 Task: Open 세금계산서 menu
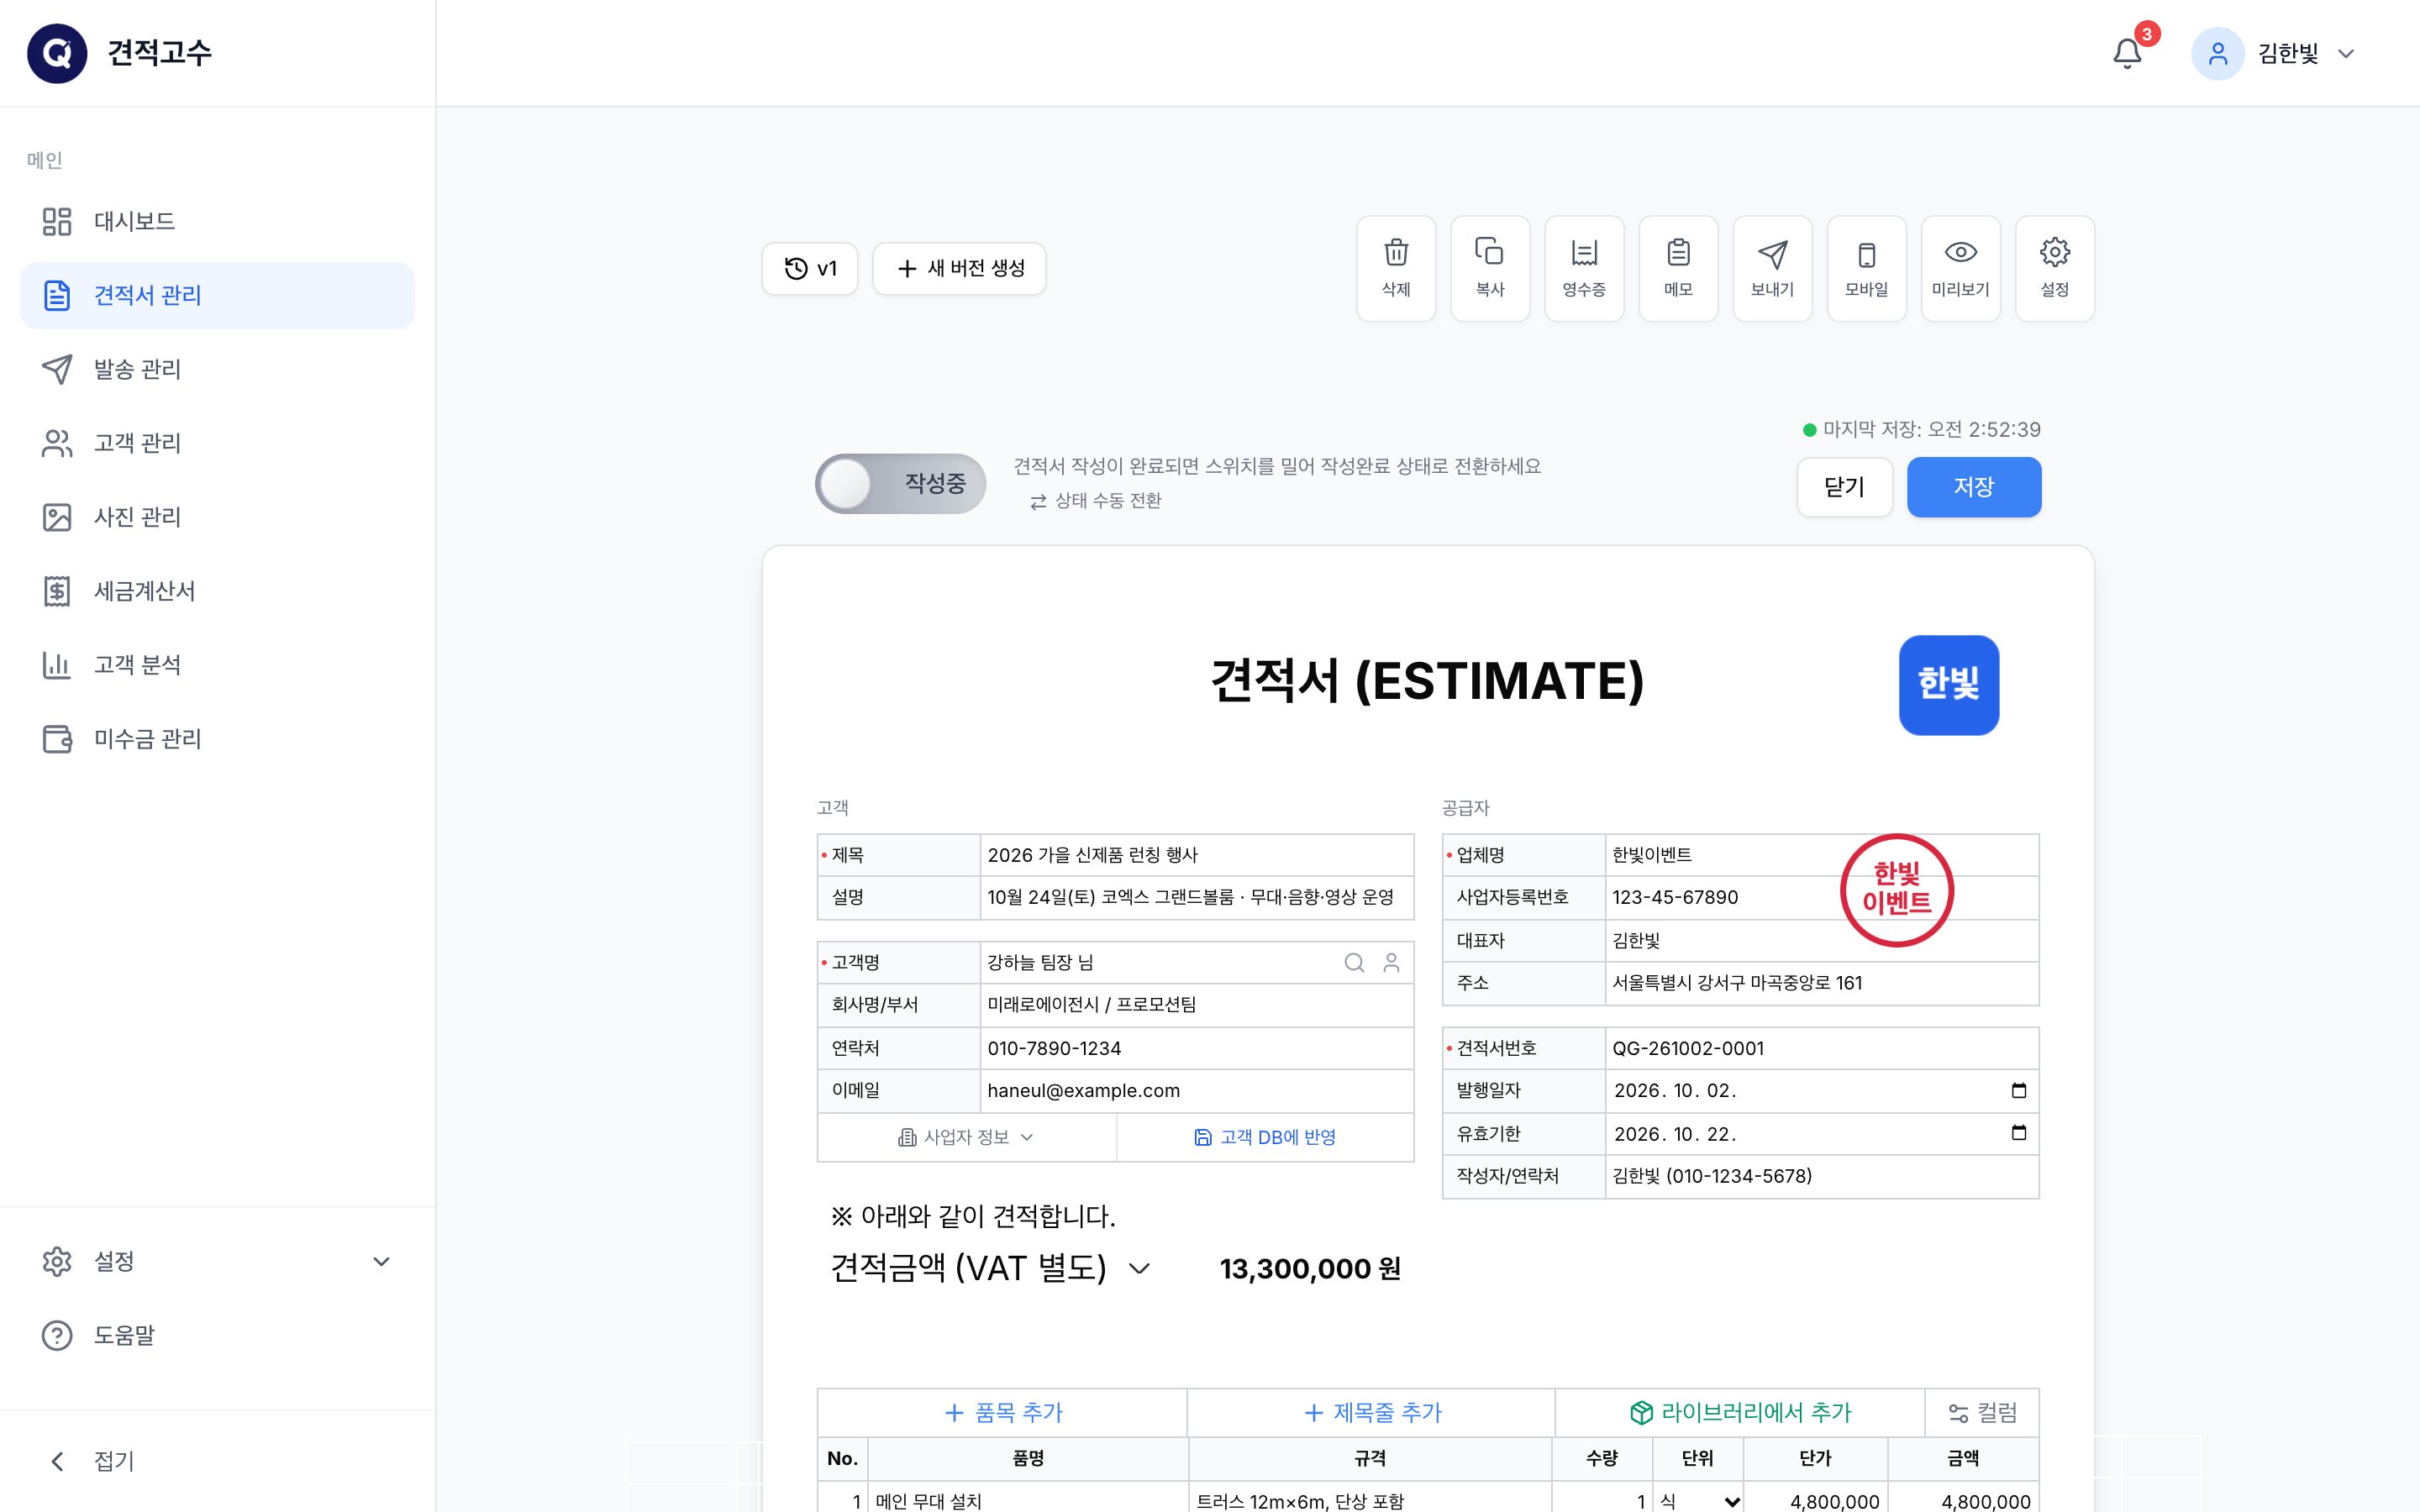click(217, 591)
